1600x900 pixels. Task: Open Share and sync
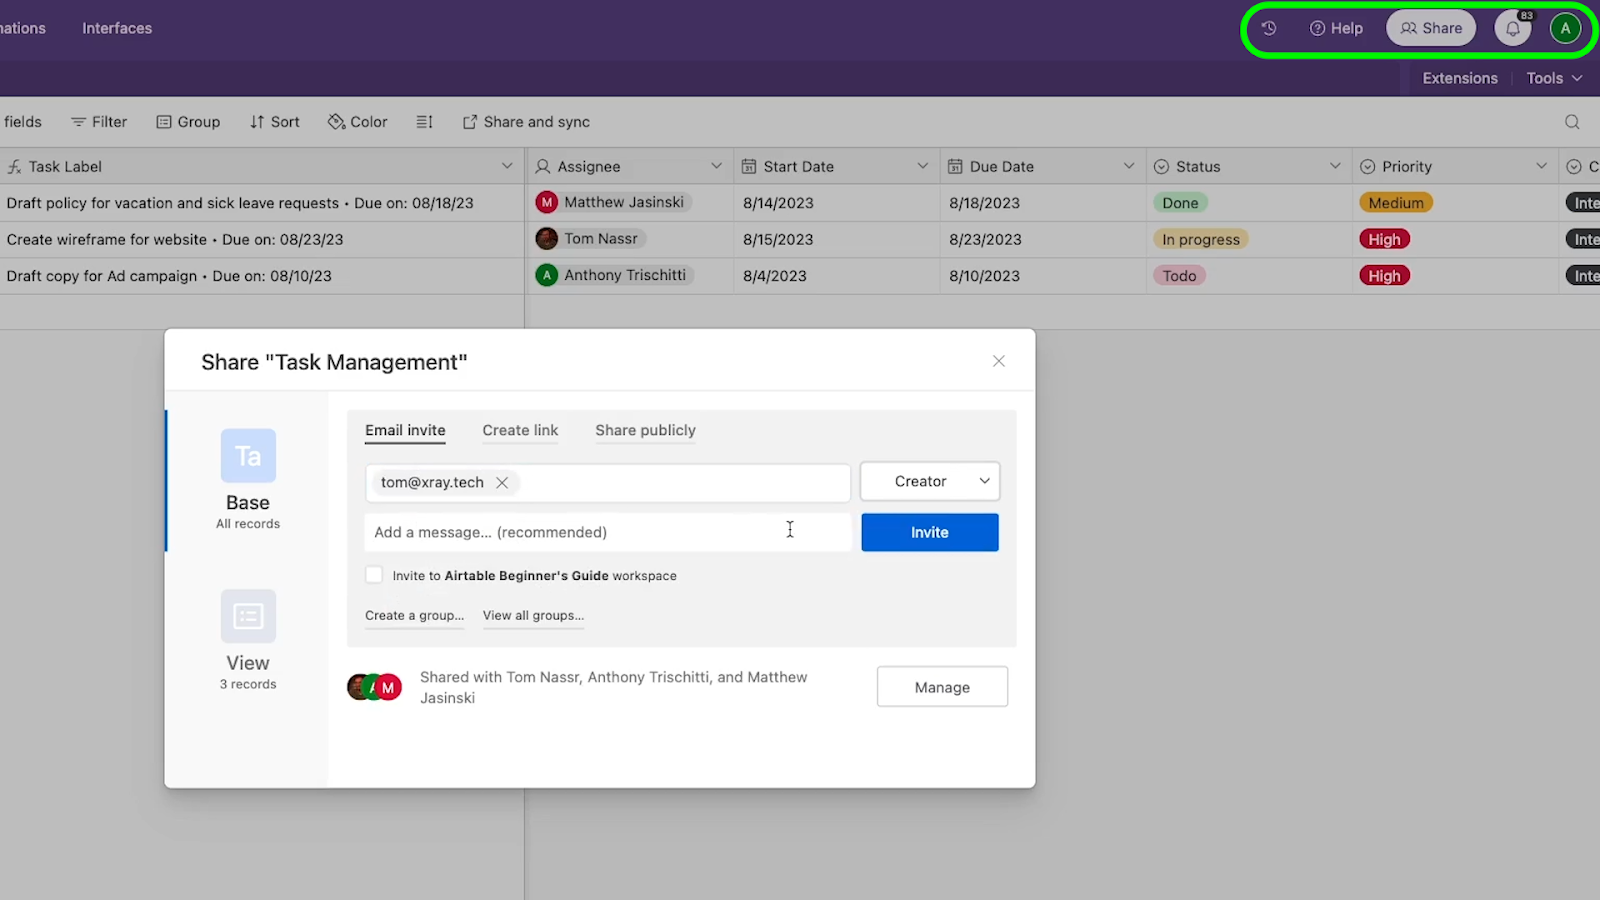click(x=526, y=122)
